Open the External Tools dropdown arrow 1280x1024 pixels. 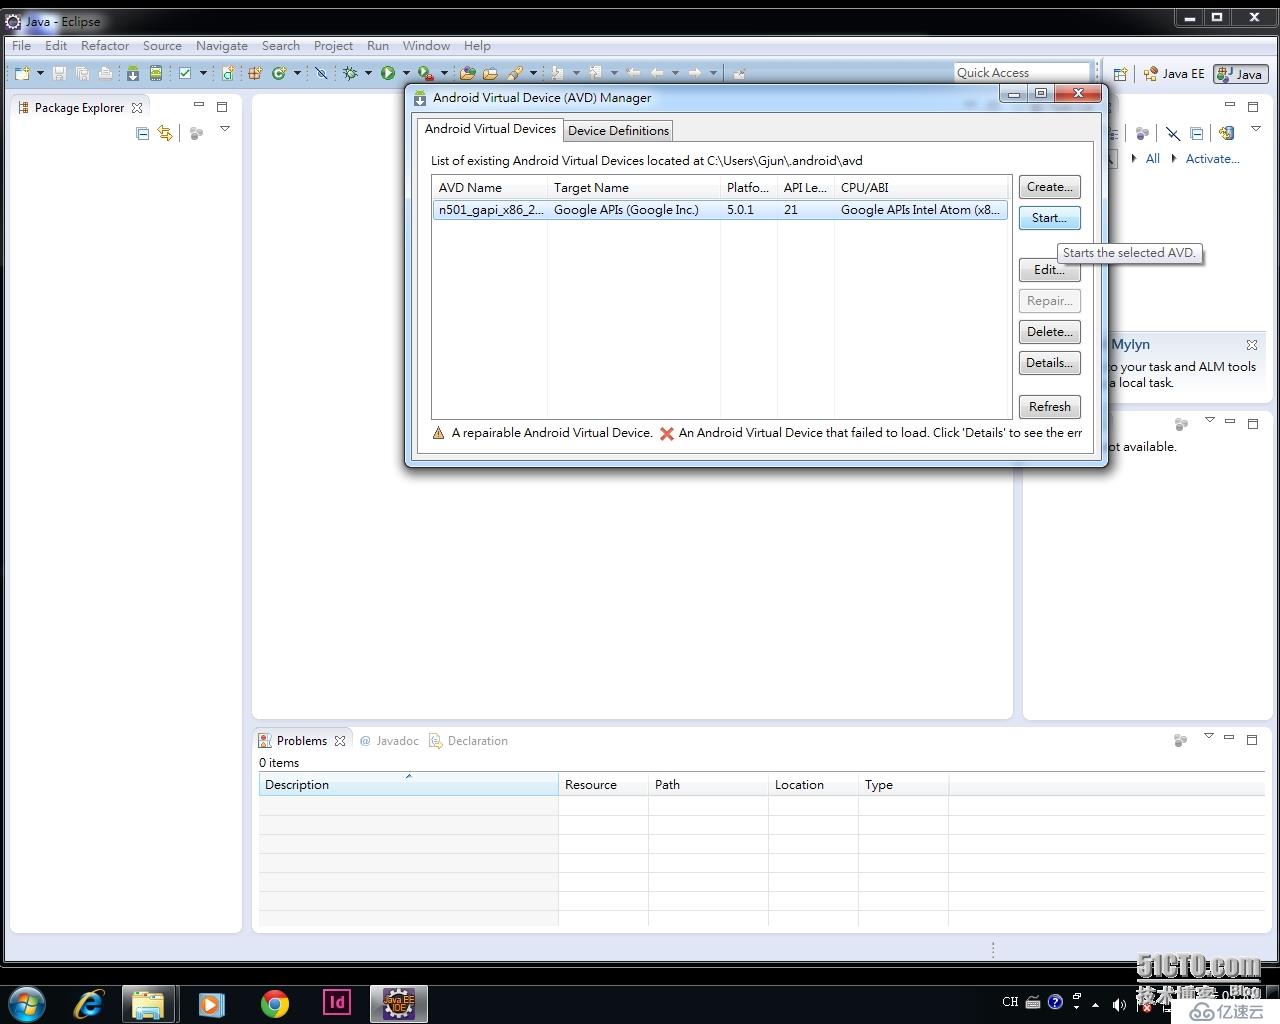(444, 73)
